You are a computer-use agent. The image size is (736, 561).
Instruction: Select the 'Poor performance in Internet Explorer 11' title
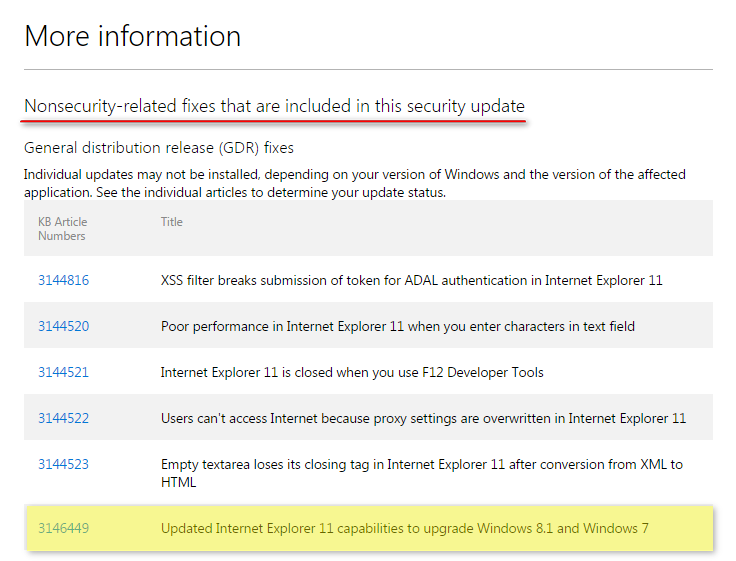click(x=397, y=326)
